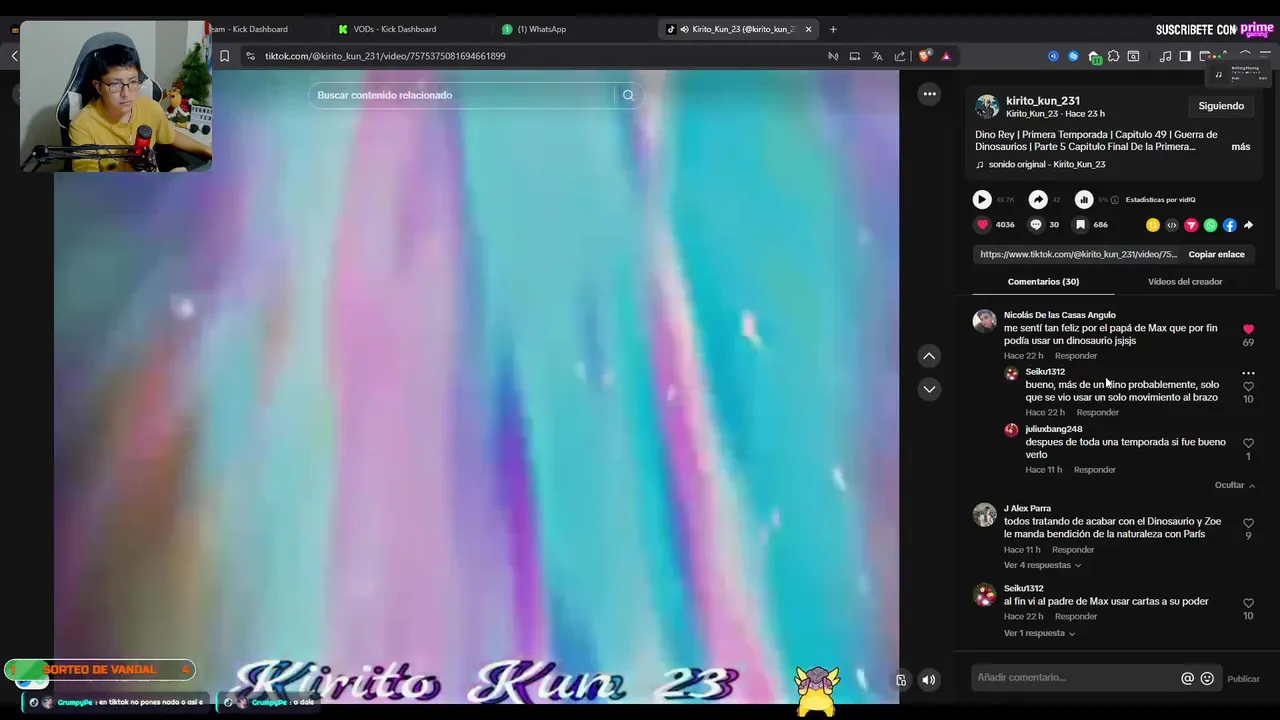Viewport: 1280px width, 720px height.
Task: Click the TikTok URL in the address bar
Action: pyautogui.click(x=385, y=56)
